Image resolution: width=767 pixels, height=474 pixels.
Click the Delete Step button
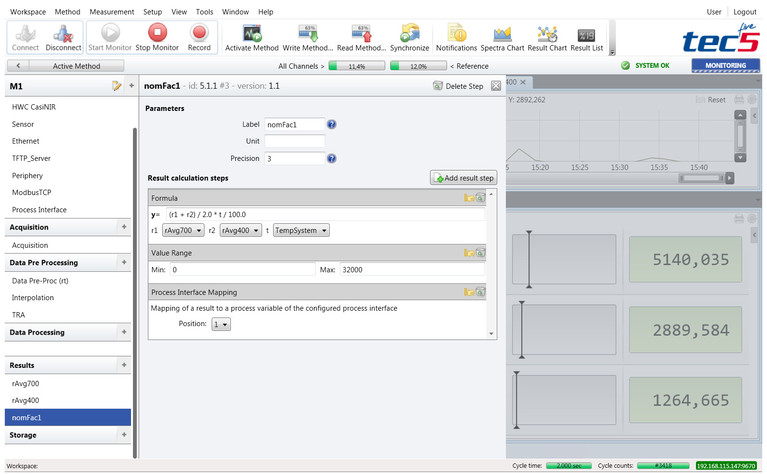[x=458, y=86]
